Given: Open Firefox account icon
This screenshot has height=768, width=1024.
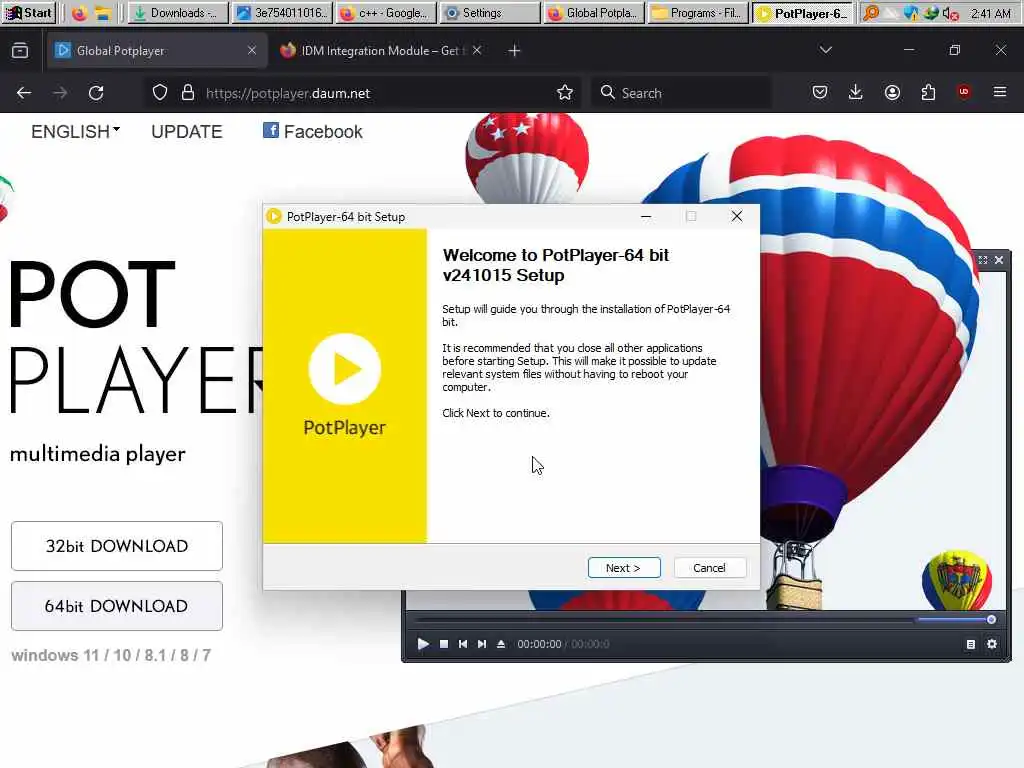Looking at the screenshot, I should click(892, 93).
